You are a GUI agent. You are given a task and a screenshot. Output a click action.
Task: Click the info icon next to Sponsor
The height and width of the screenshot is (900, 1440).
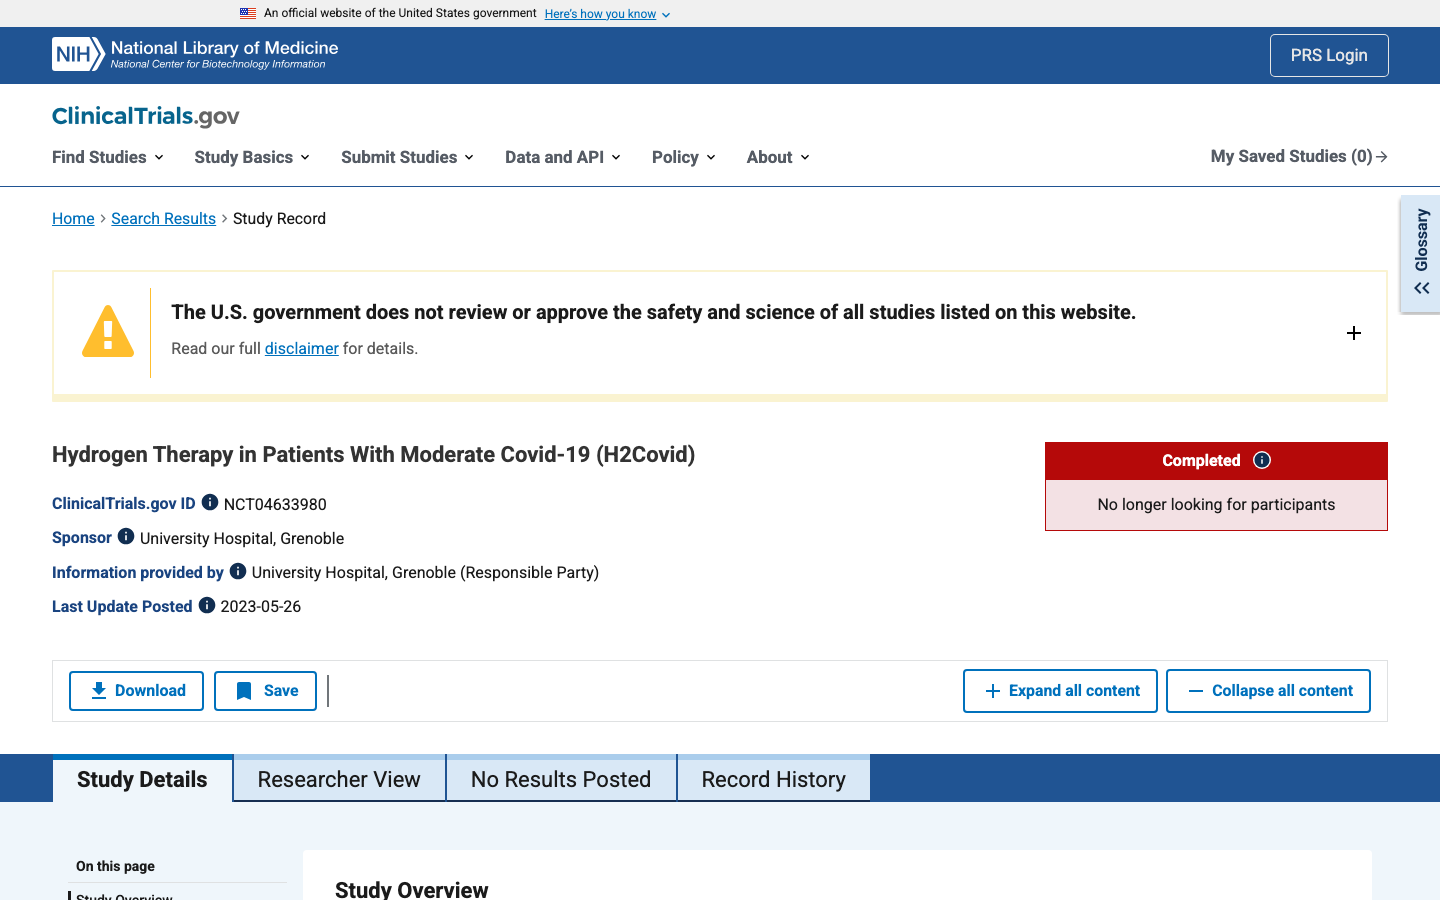126,536
